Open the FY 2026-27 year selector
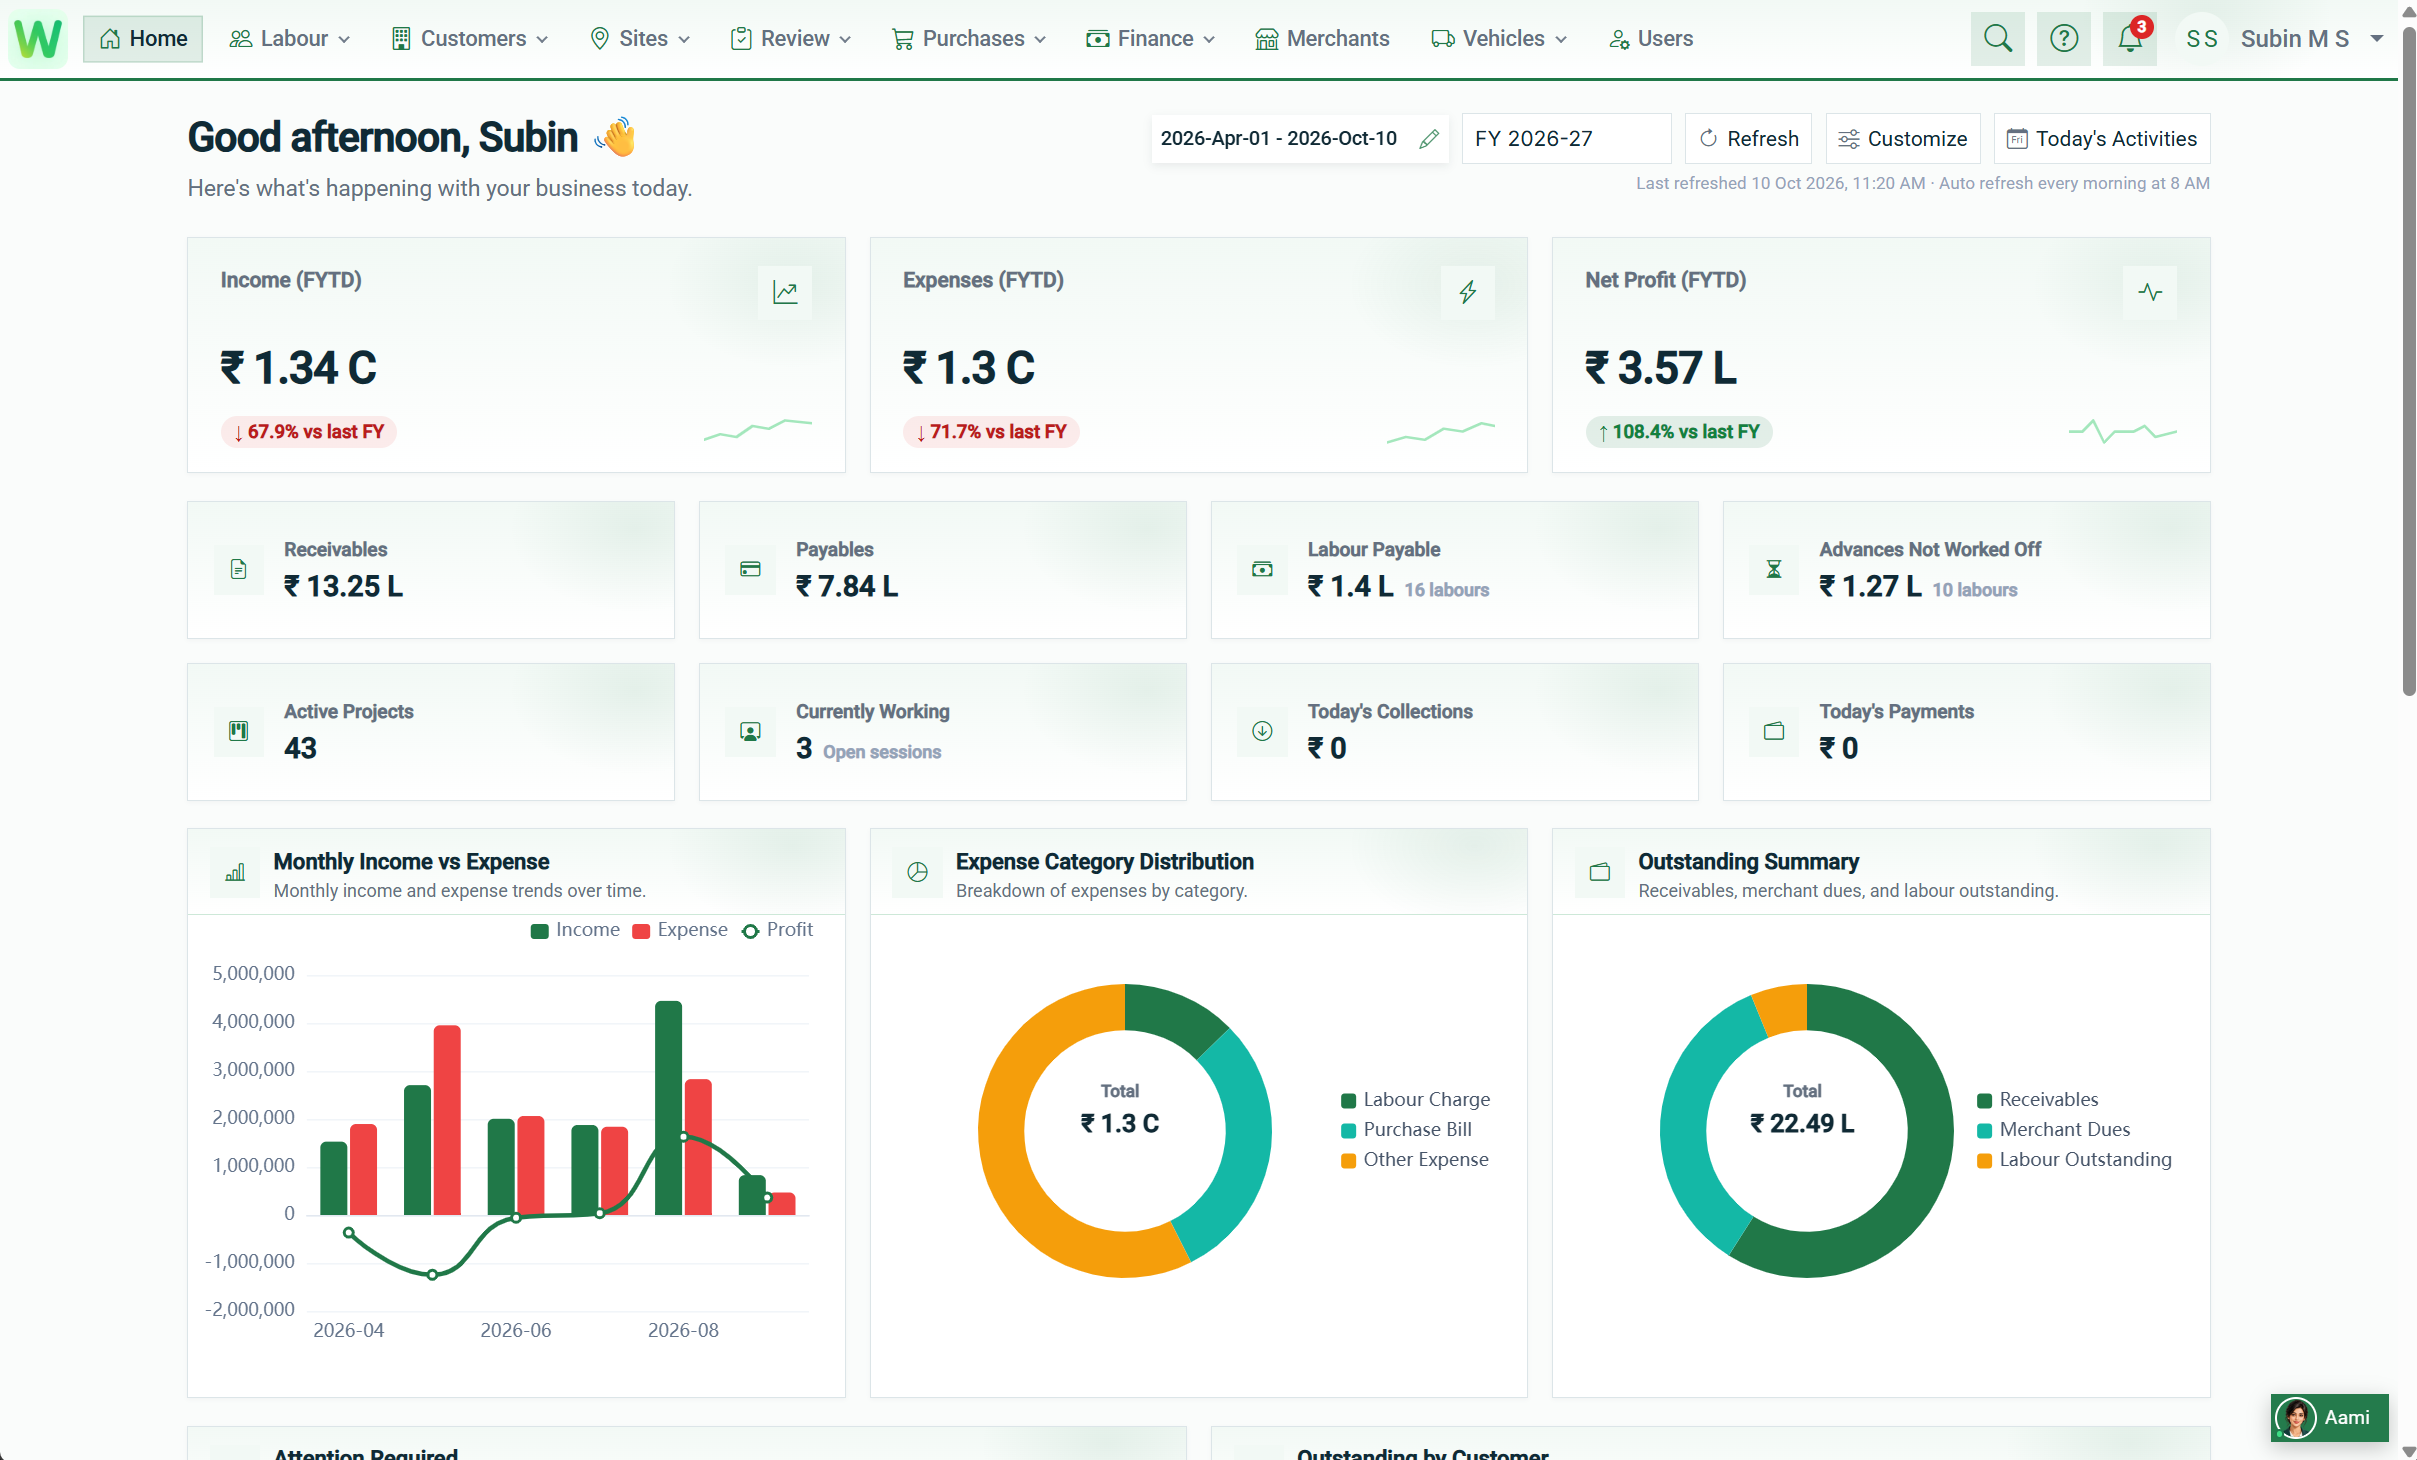 [x=1565, y=139]
